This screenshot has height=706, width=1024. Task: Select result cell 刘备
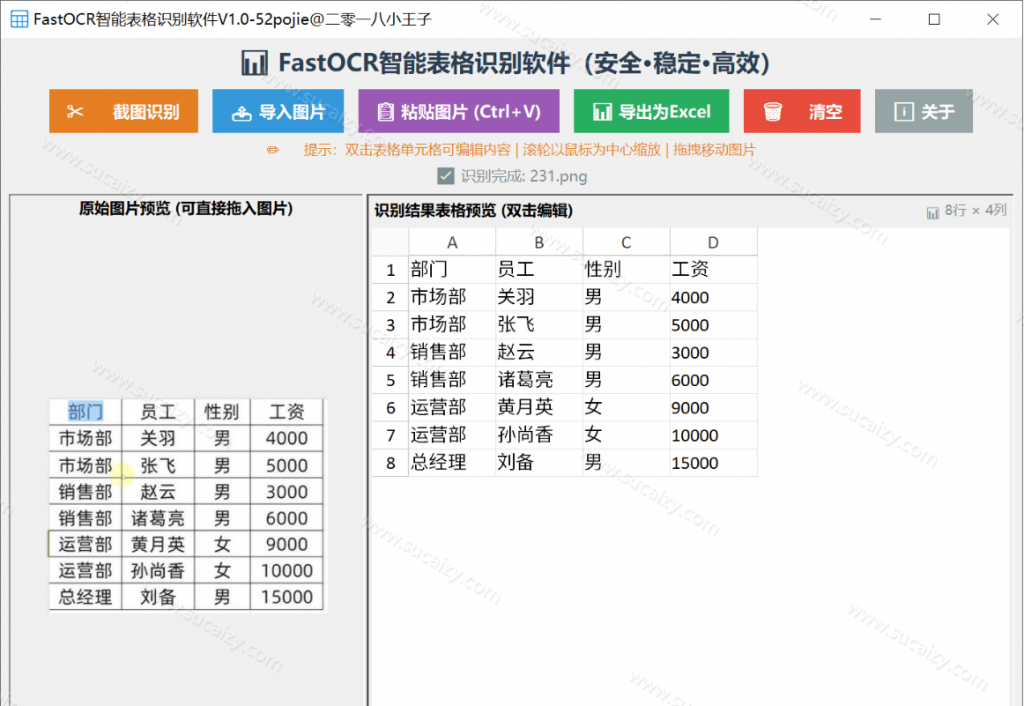click(x=539, y=463)
